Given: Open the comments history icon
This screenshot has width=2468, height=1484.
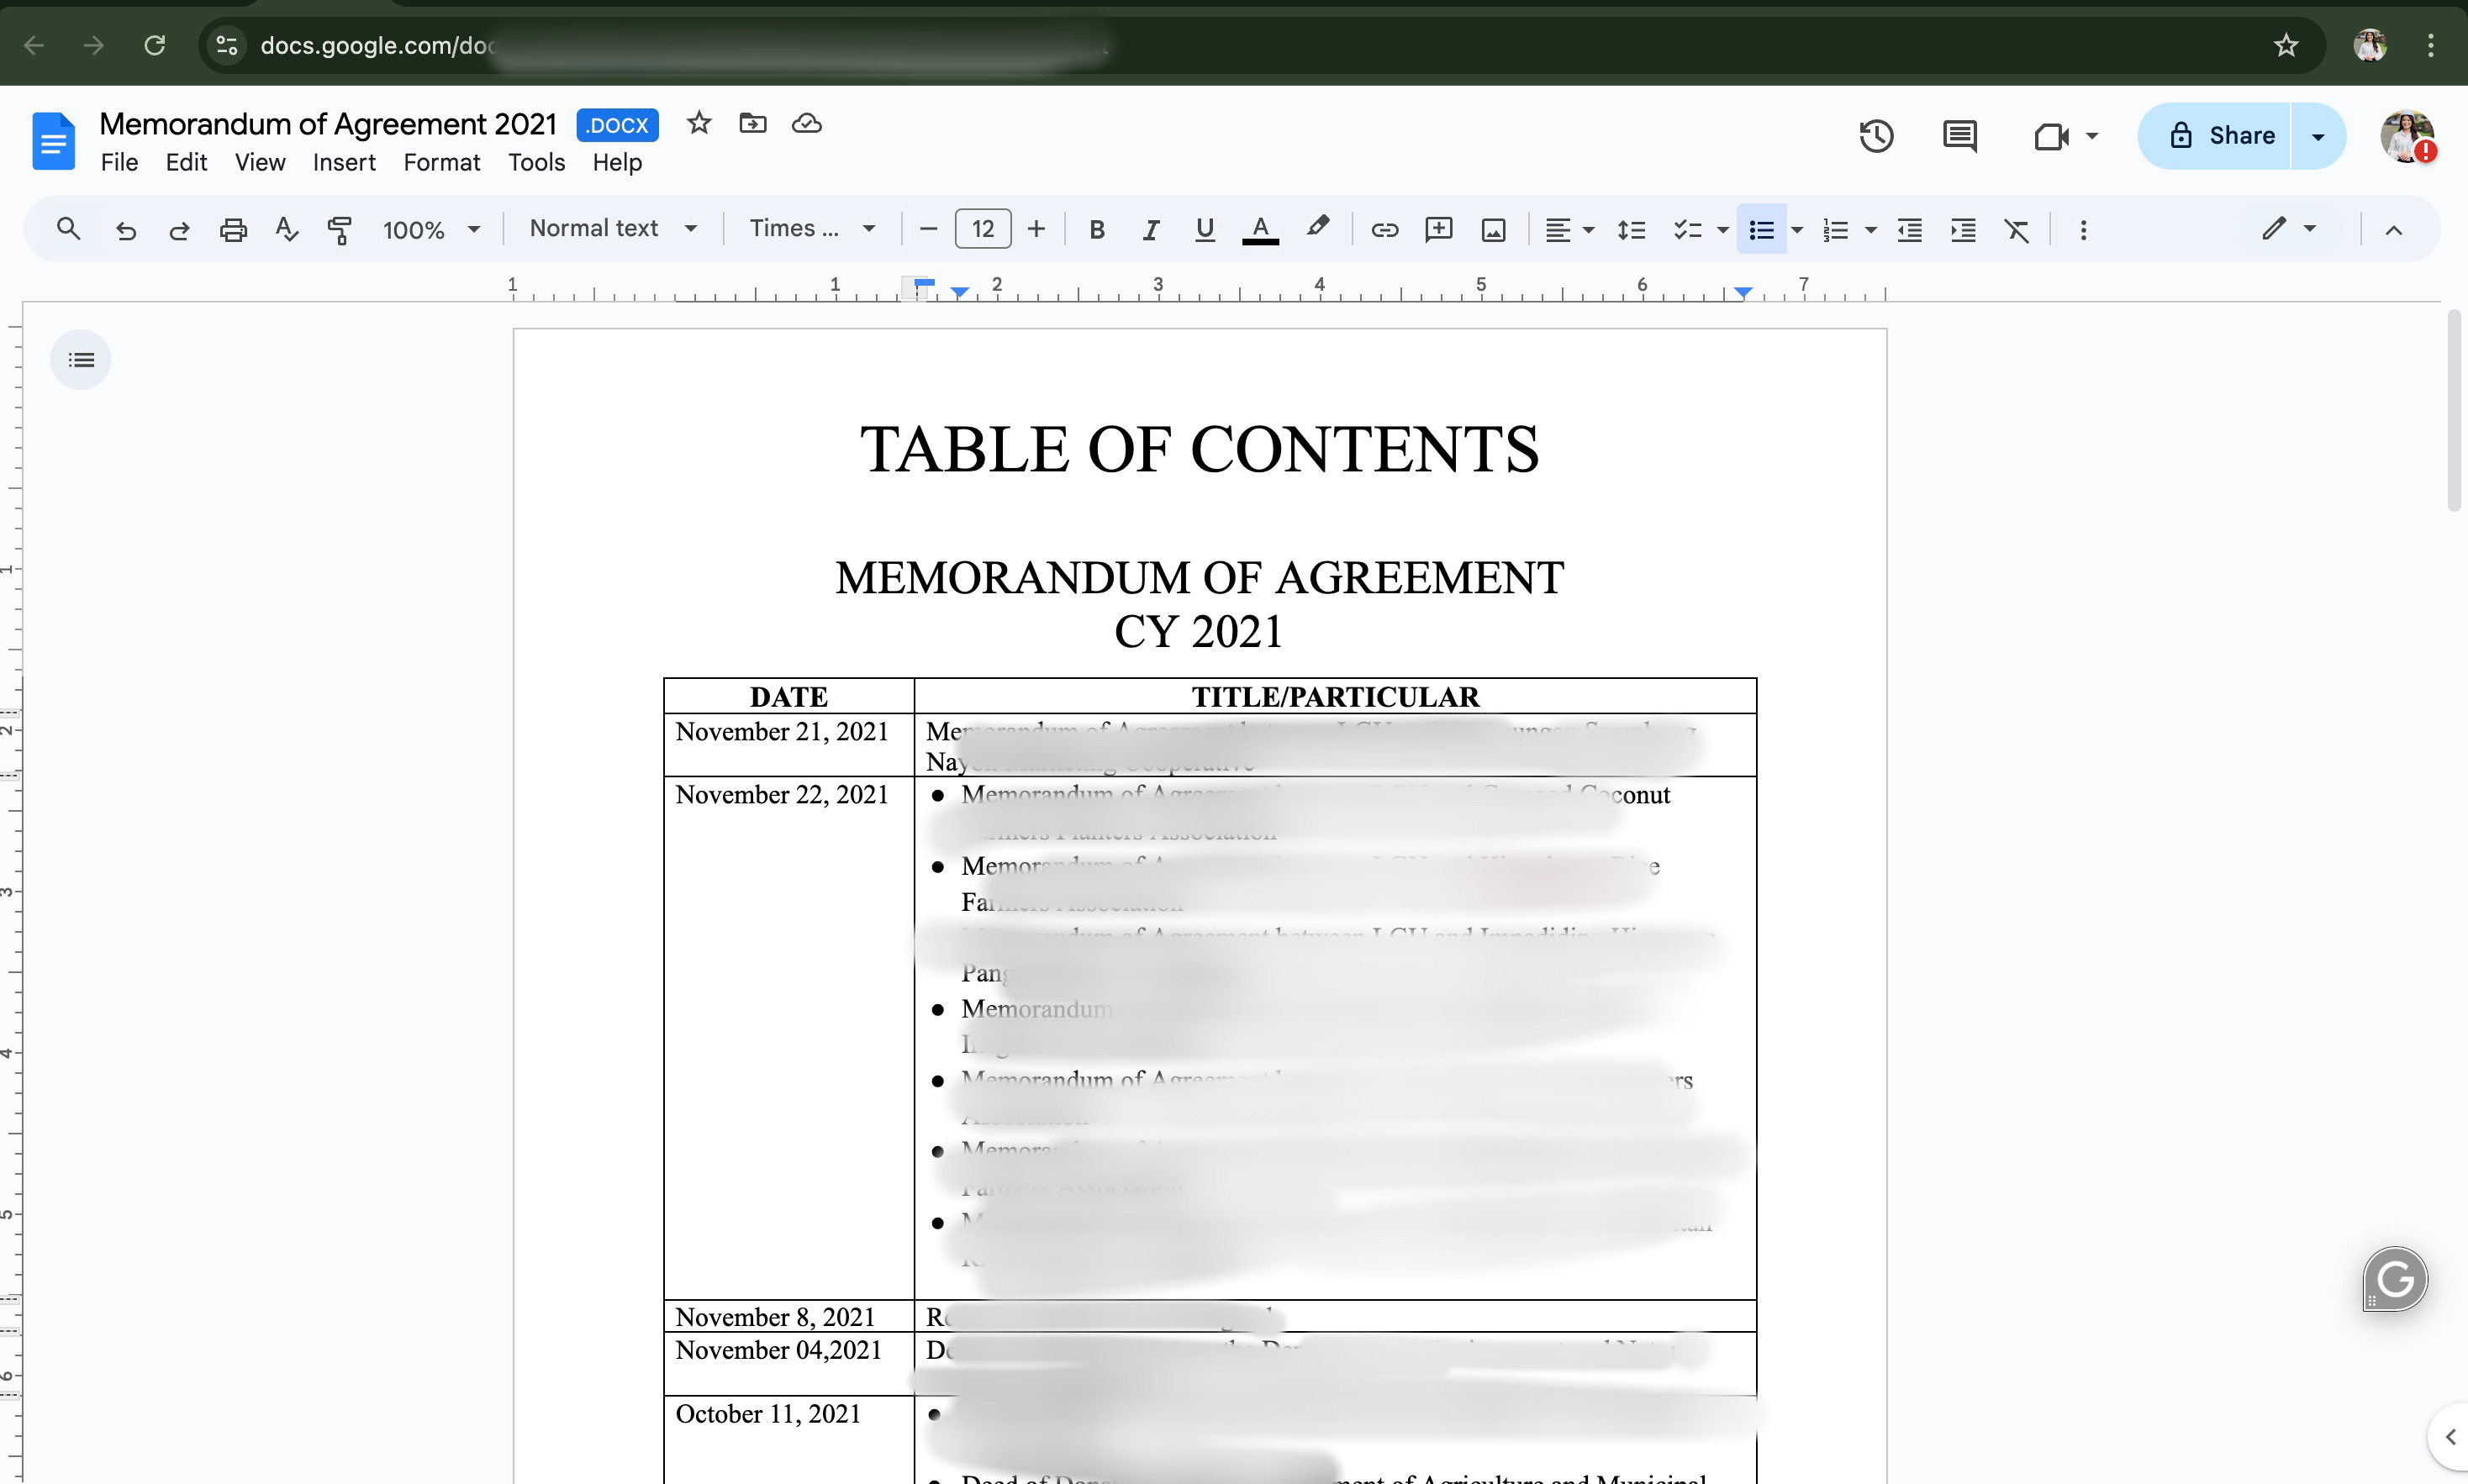Looking at the screenshot, I should coord(1959,136).
